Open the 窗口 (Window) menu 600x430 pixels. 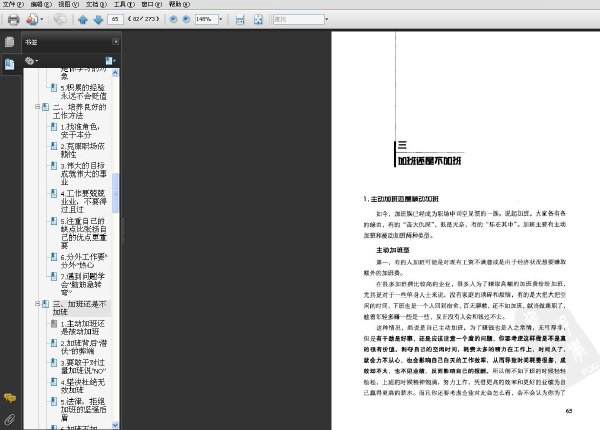152,4
